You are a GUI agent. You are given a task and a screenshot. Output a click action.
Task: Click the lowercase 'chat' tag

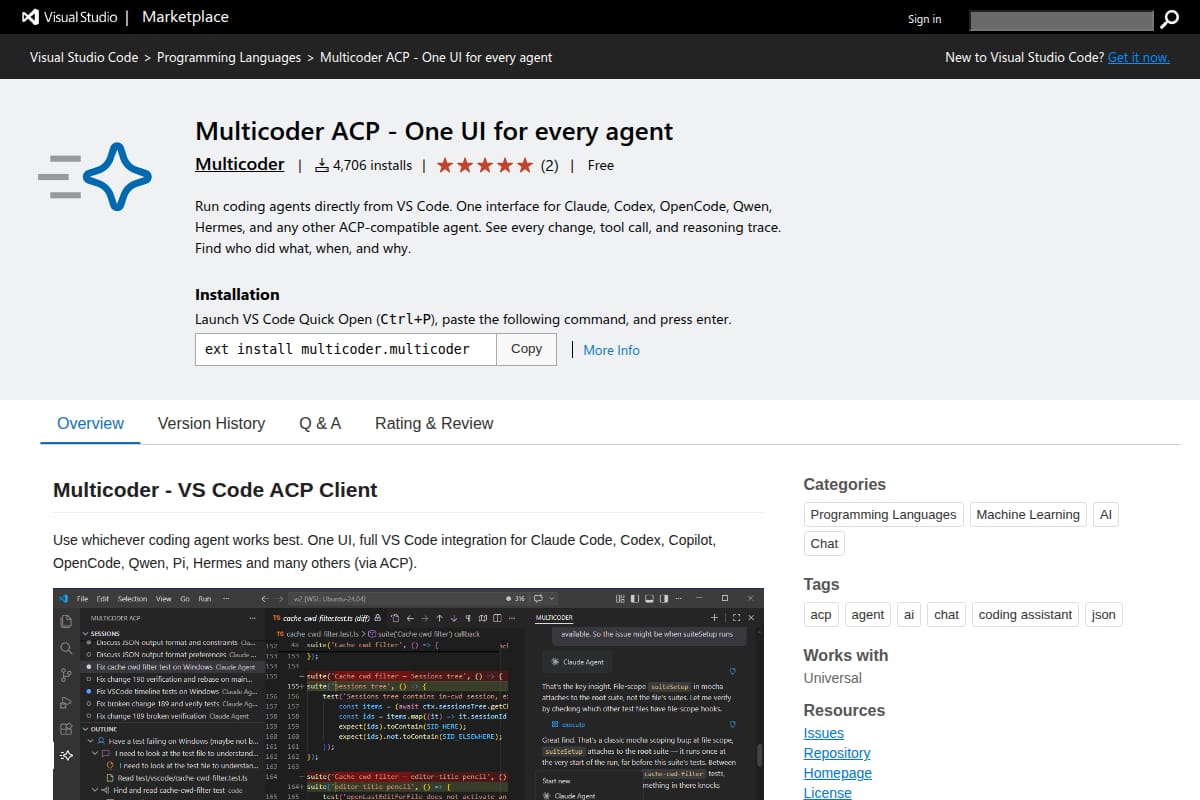[x=946, y=614]
